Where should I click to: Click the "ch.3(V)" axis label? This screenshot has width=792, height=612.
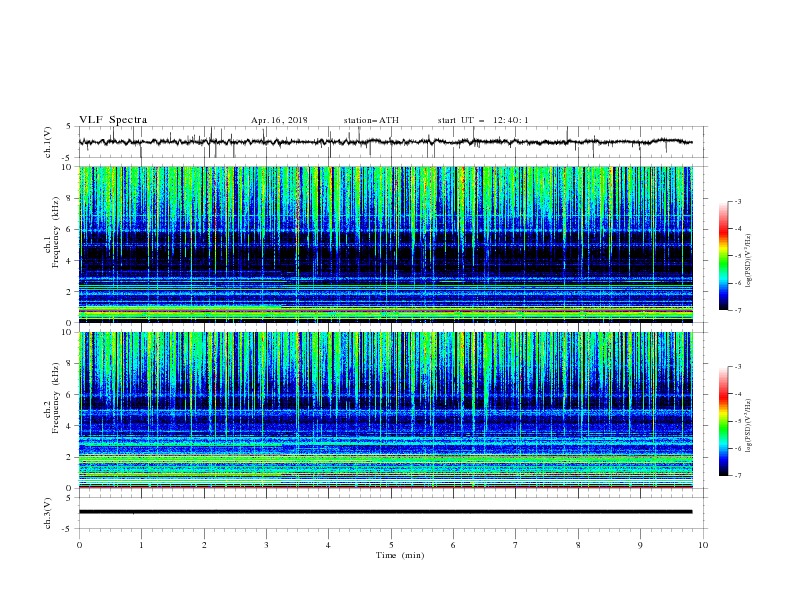pos(48,513)
